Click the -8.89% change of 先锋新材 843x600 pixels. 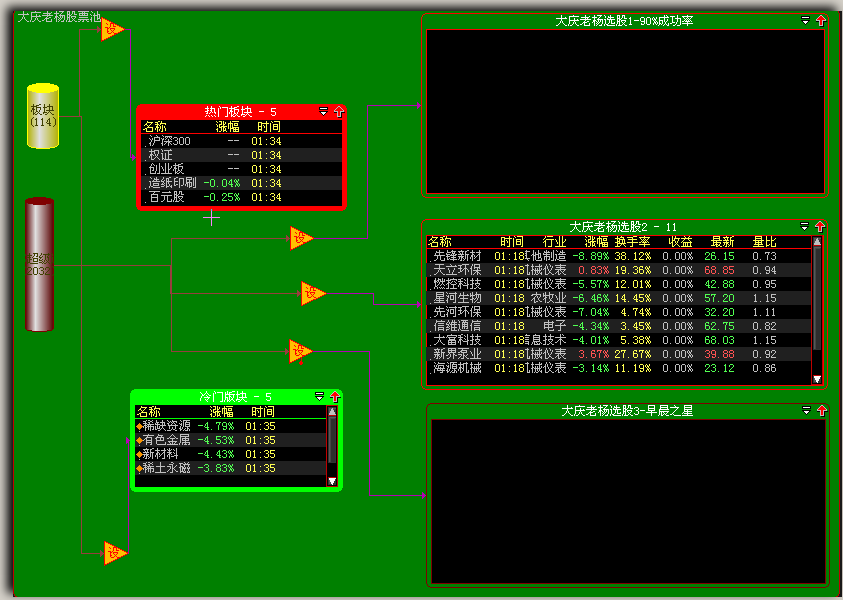[x=590, y=256]
